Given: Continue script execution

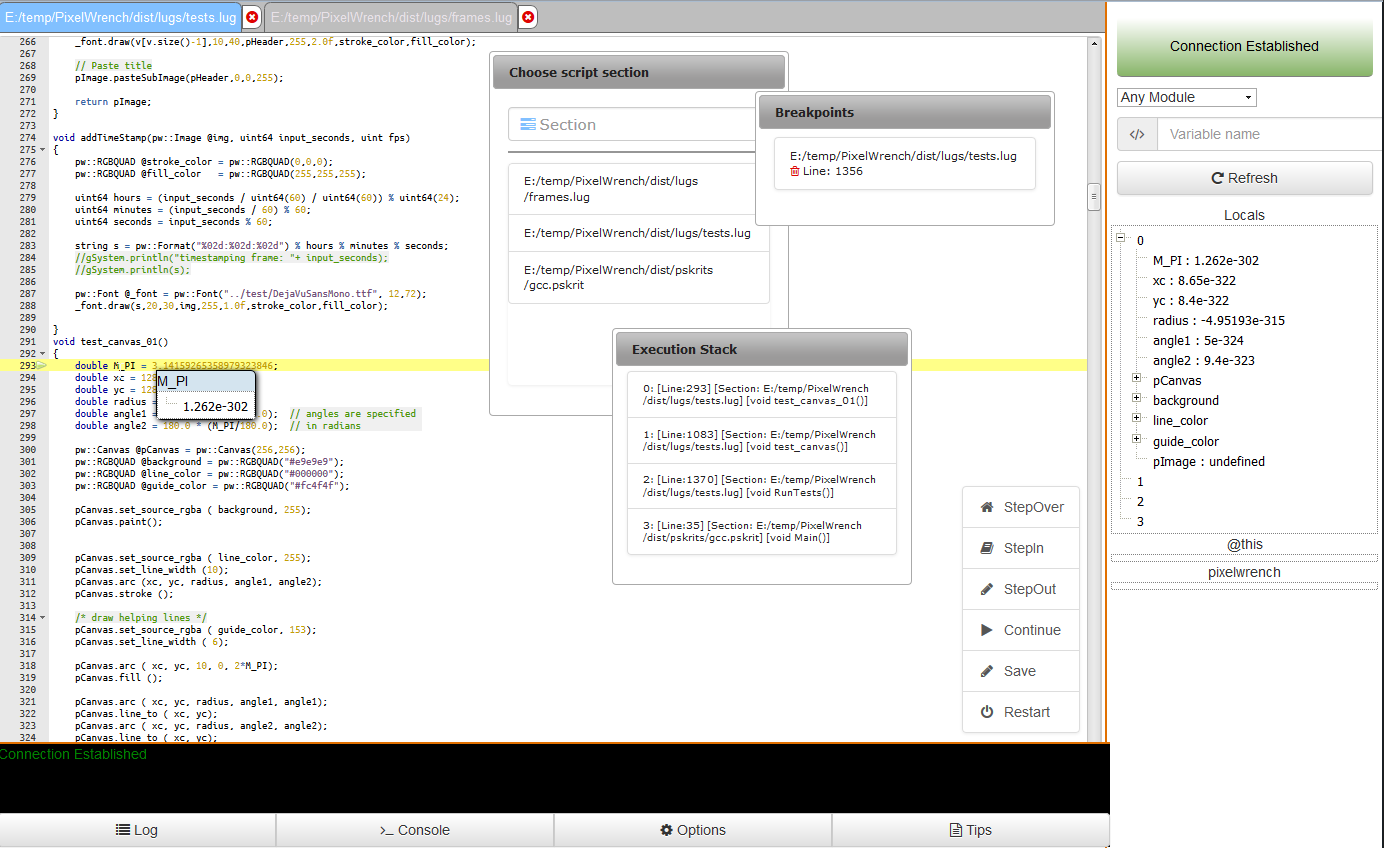Looking at the screenshot, I should [1020, 630].
